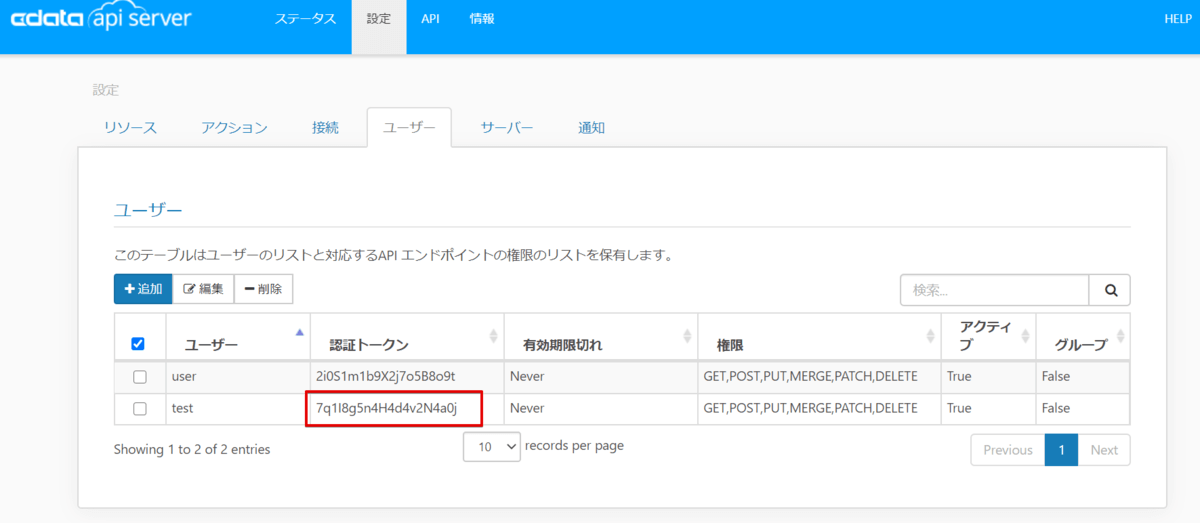Focus the 検索 search input field
The image size is (1200, 523).
coord(994,290)
